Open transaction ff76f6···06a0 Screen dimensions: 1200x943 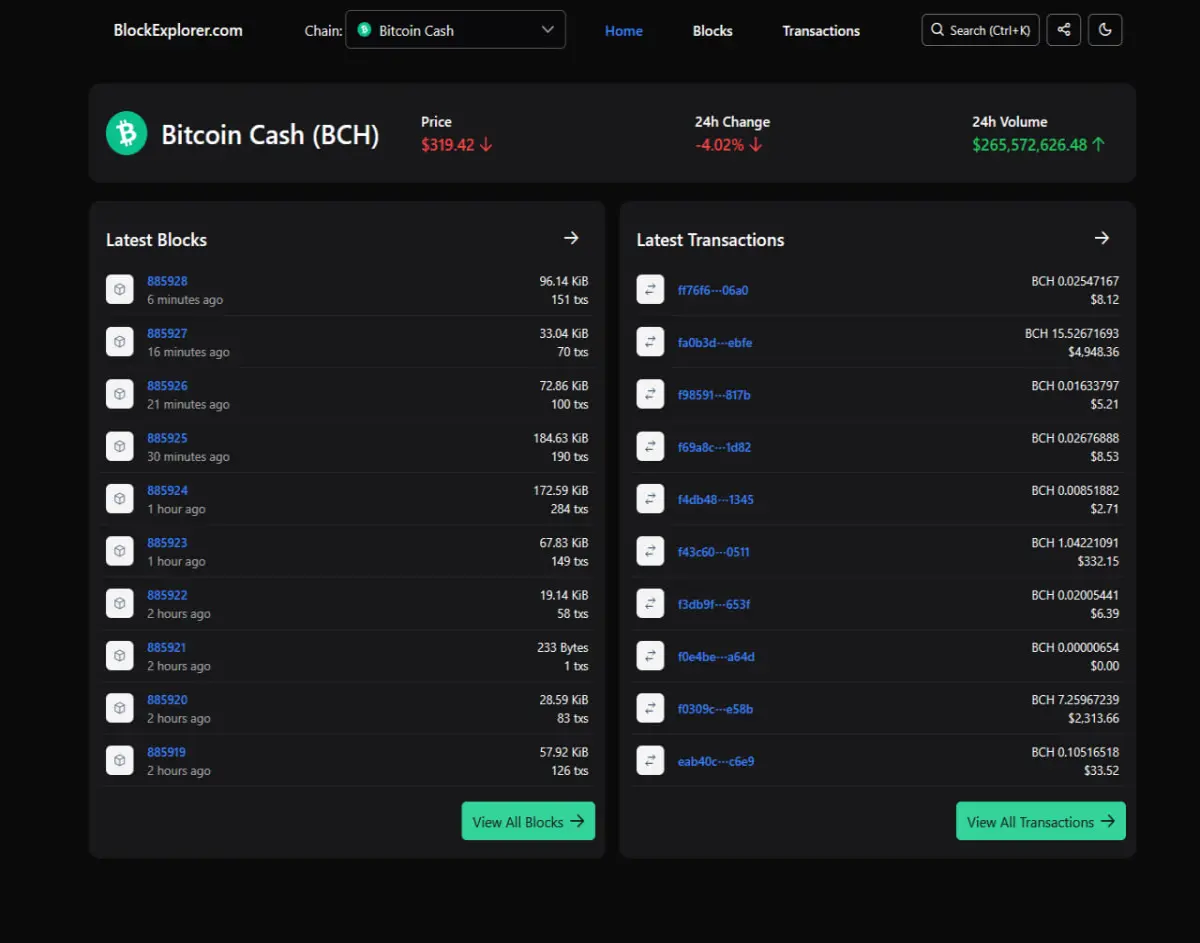[713, 290]
